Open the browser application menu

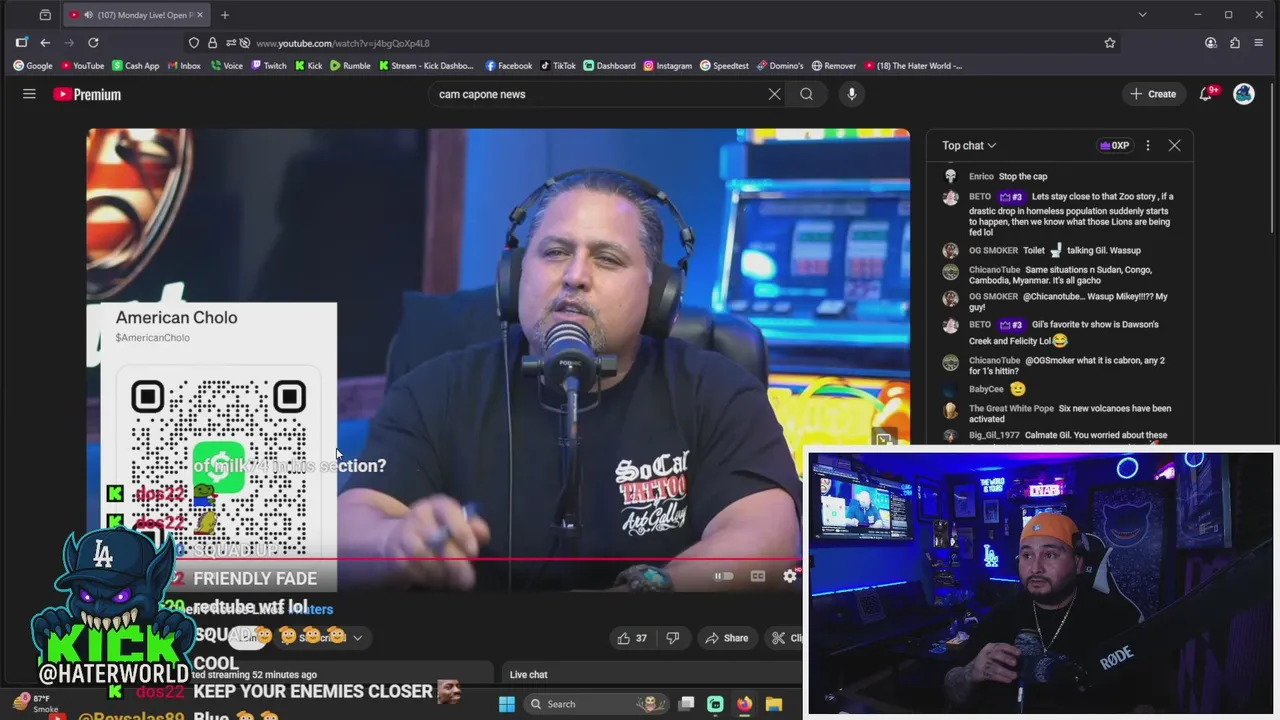[x=1259, y=43]
